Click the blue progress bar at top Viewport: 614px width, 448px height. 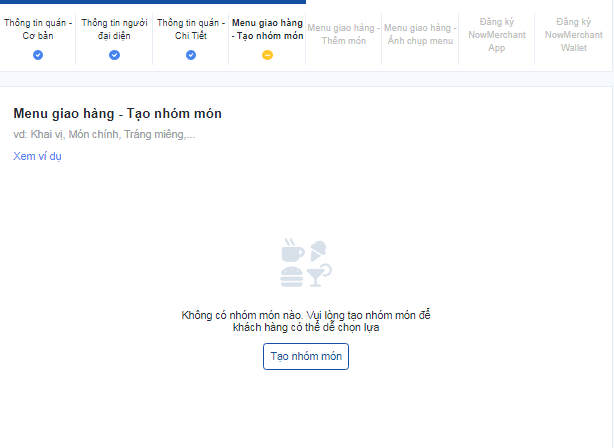point(153,2)
